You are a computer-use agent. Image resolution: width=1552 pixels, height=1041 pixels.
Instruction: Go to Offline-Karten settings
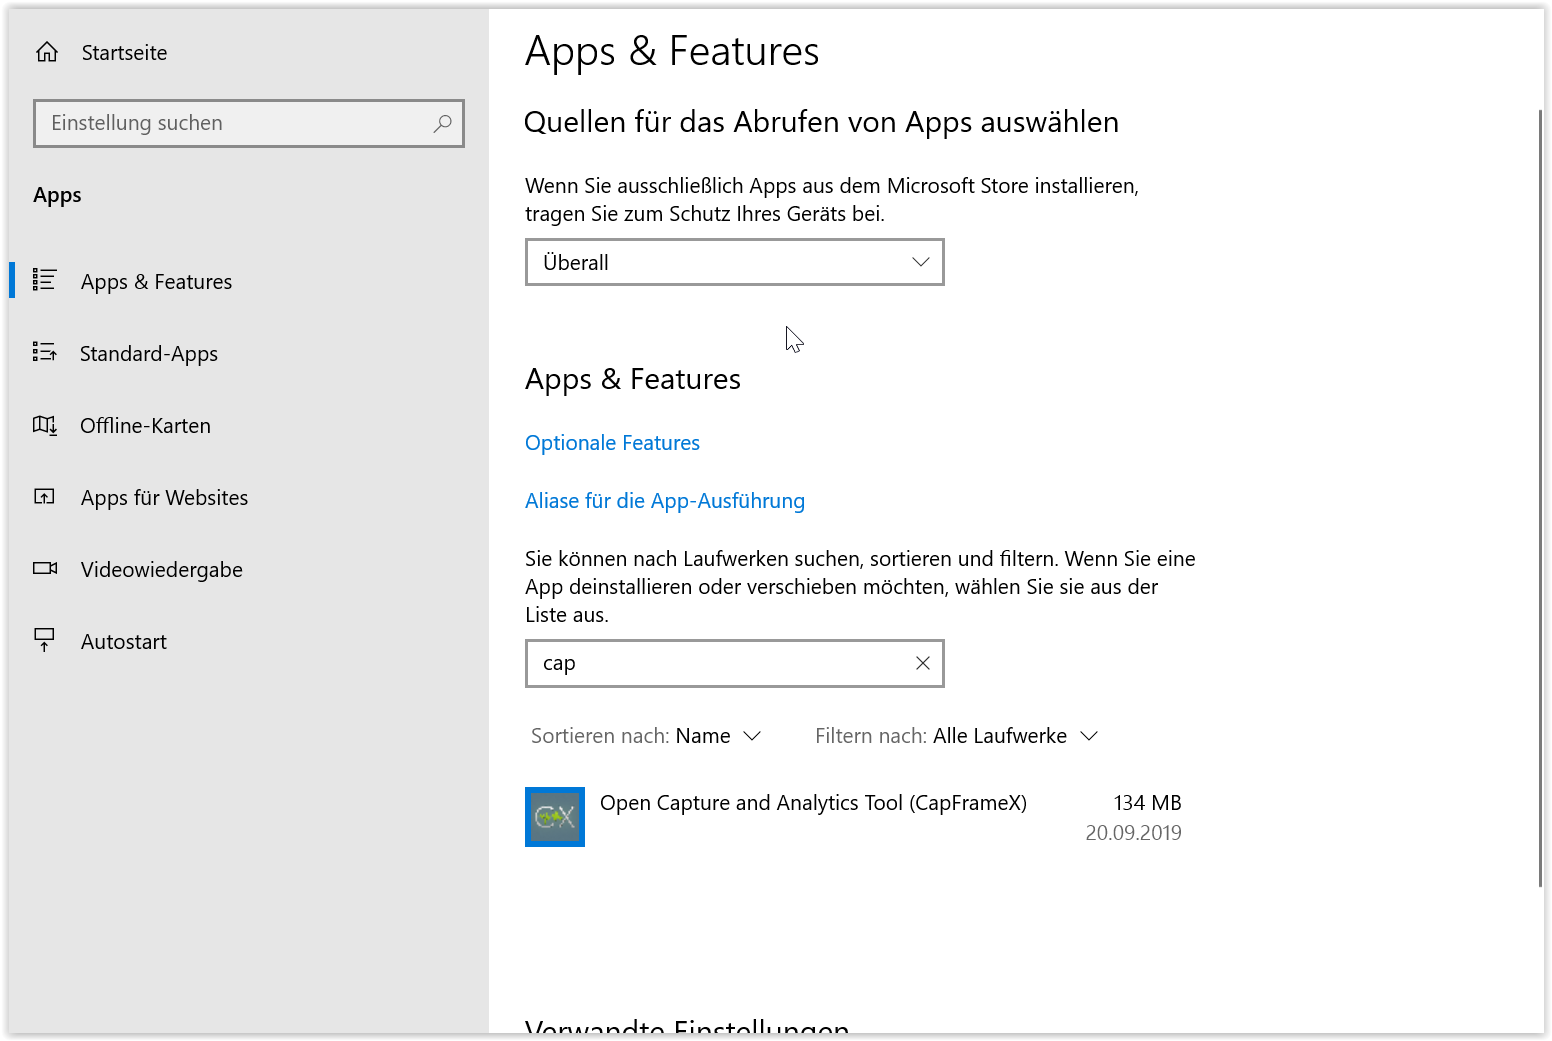pyautogui.click(x=145, y=426)
